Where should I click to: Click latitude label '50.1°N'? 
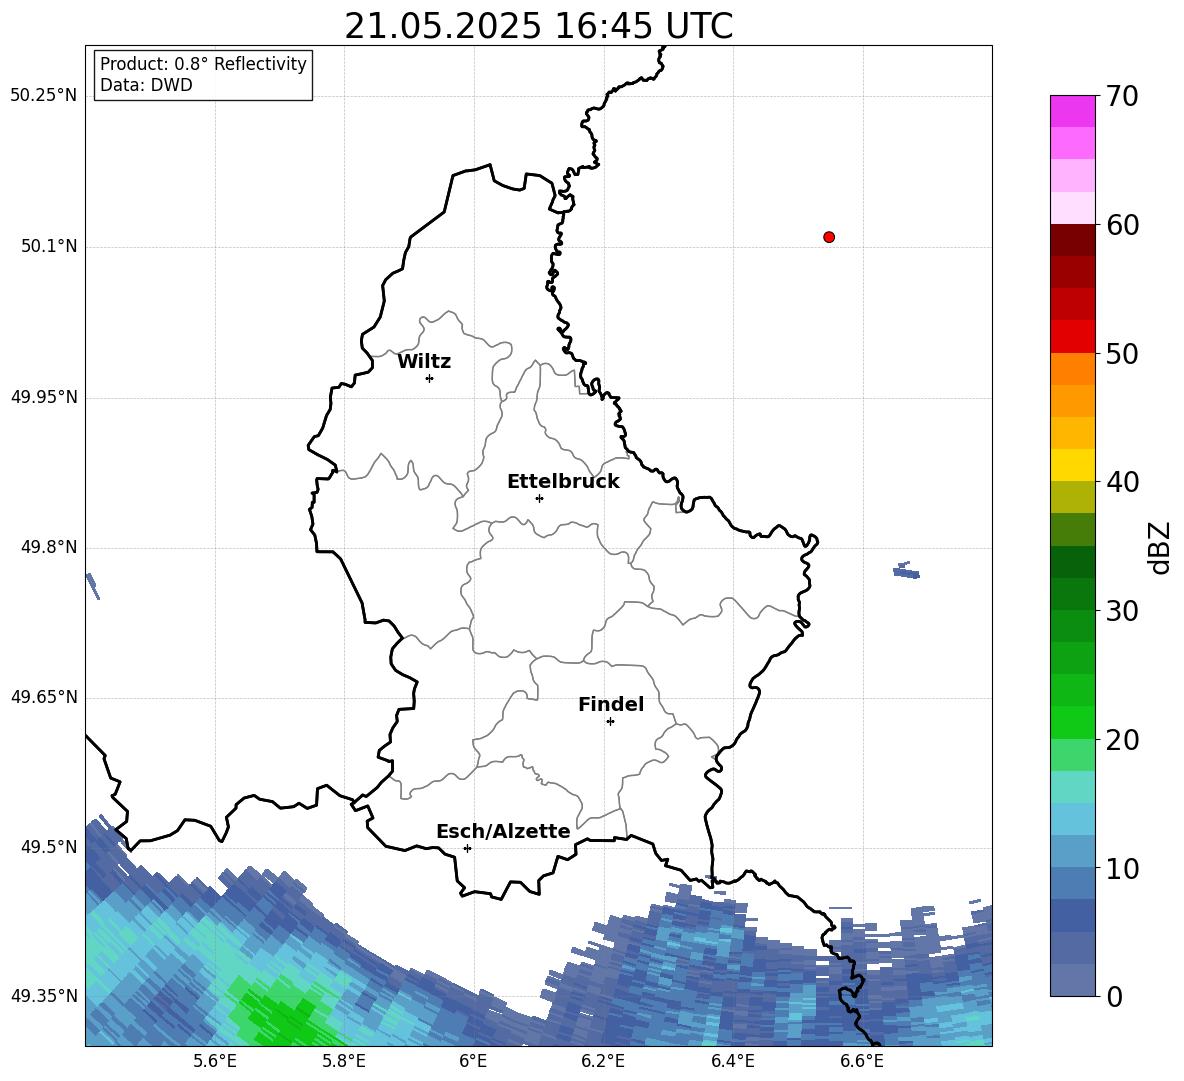(x=49, y=247)
